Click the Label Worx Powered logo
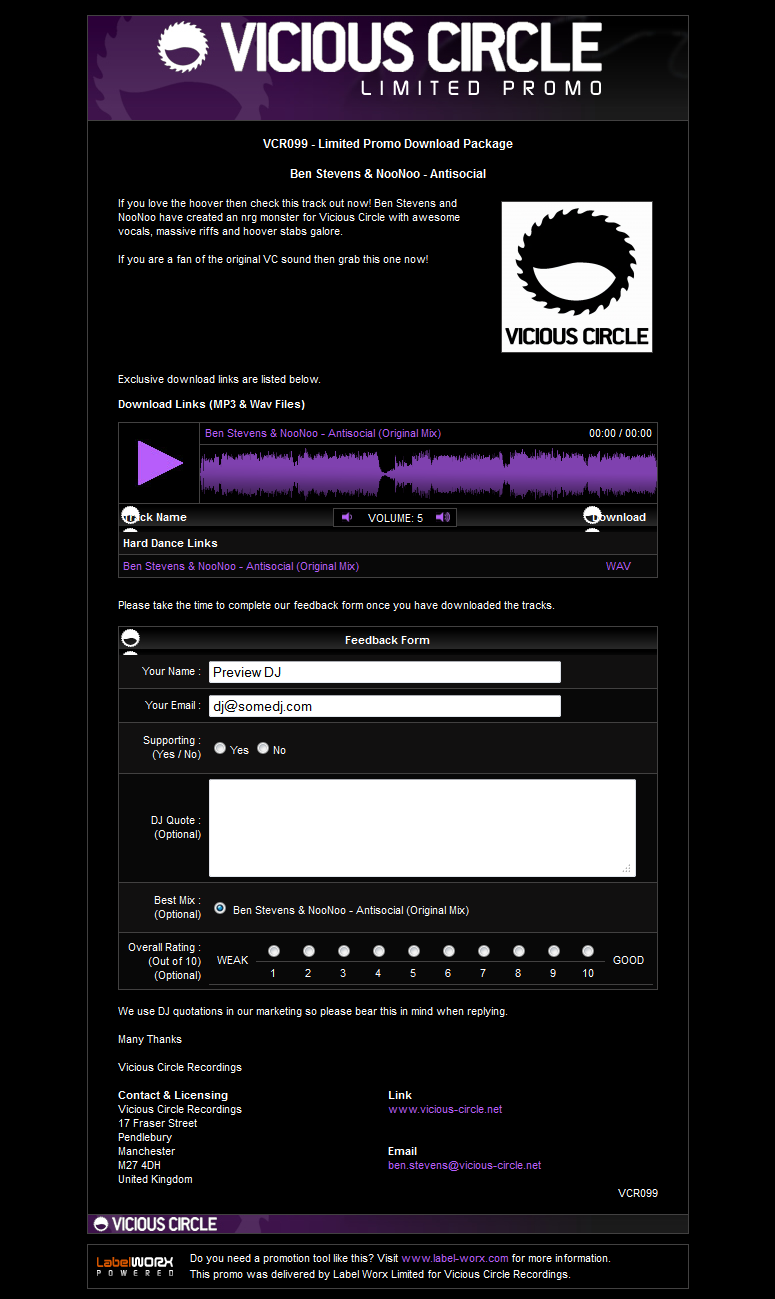 pyautogui.click(x=135, y=1266)
